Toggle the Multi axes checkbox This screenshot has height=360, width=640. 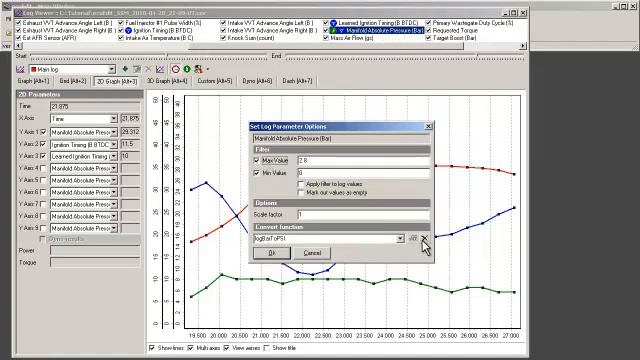[190, 348]
